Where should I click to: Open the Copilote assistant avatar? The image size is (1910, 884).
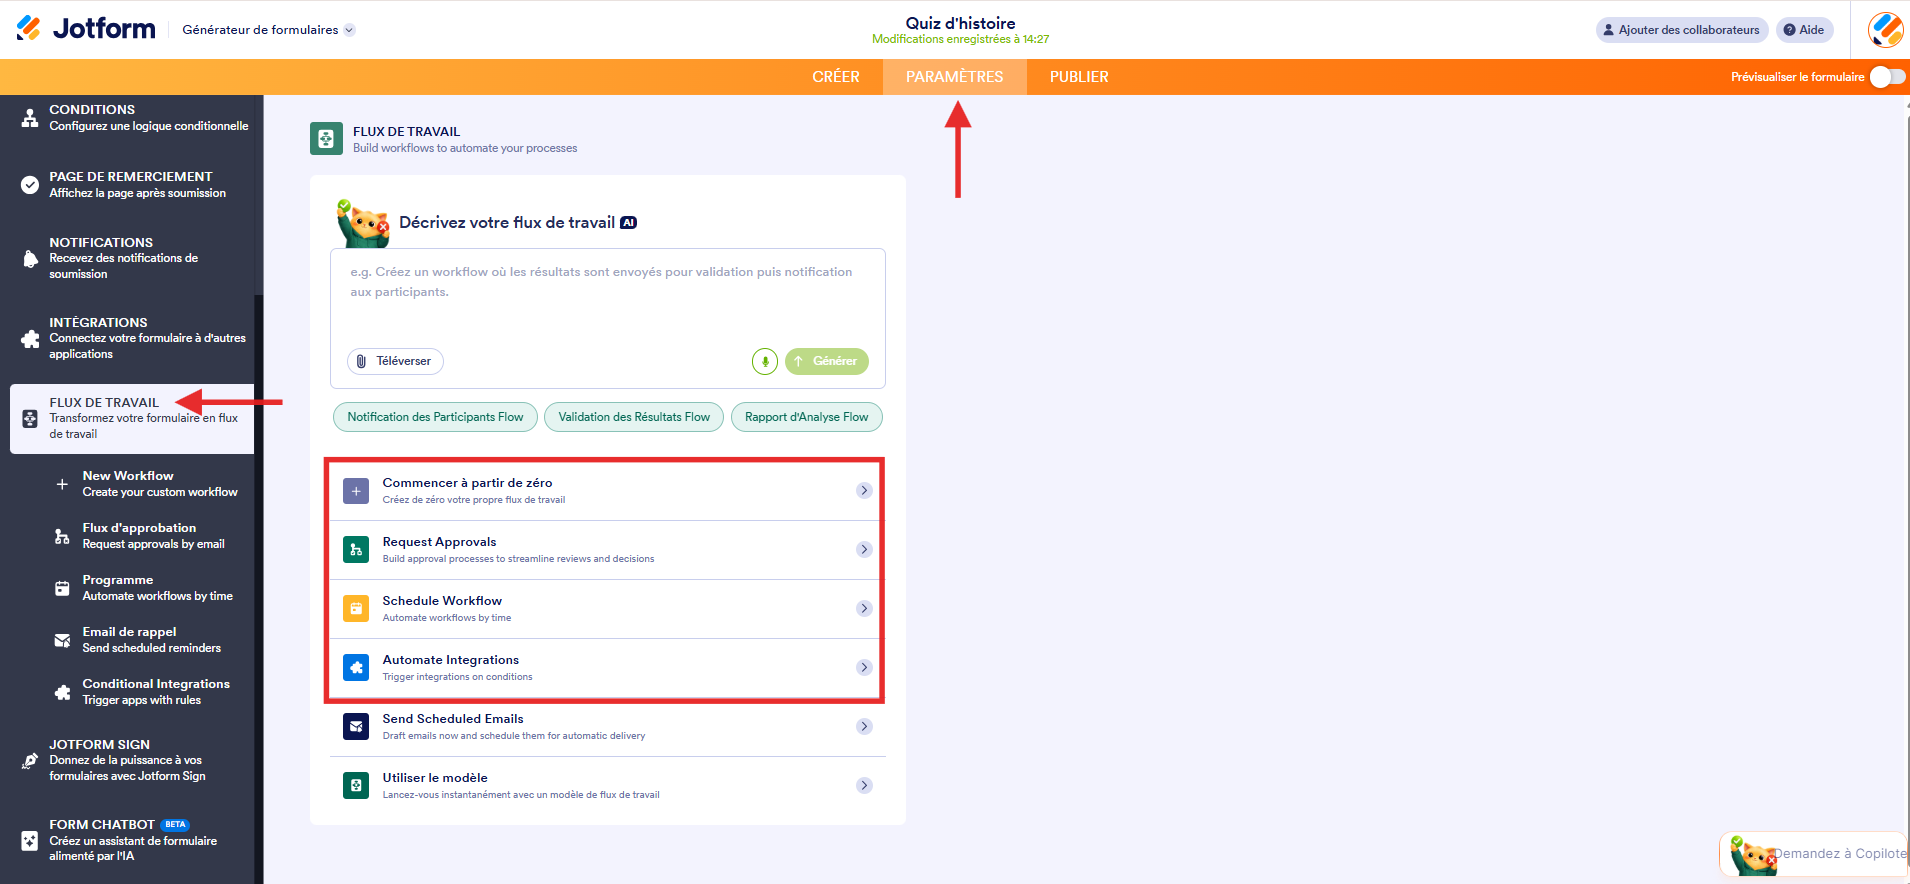coord(1752,856)
